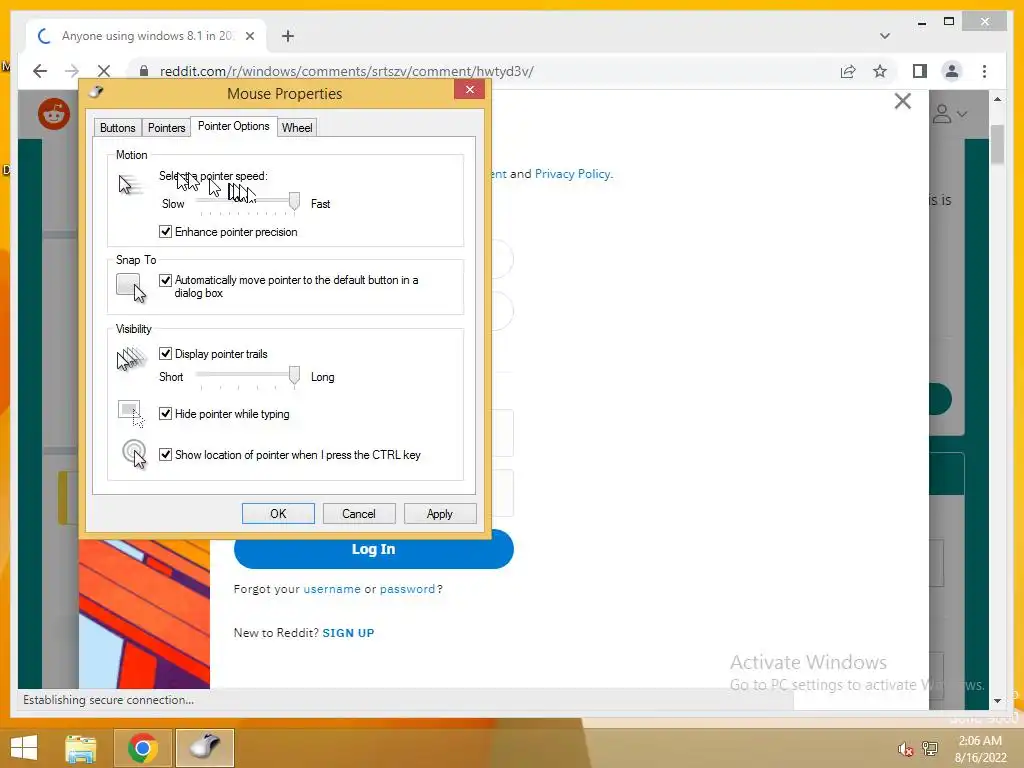This screenshot has height=768, width=1024.
Task: Click the network tray icon
Action: (930, 748)
